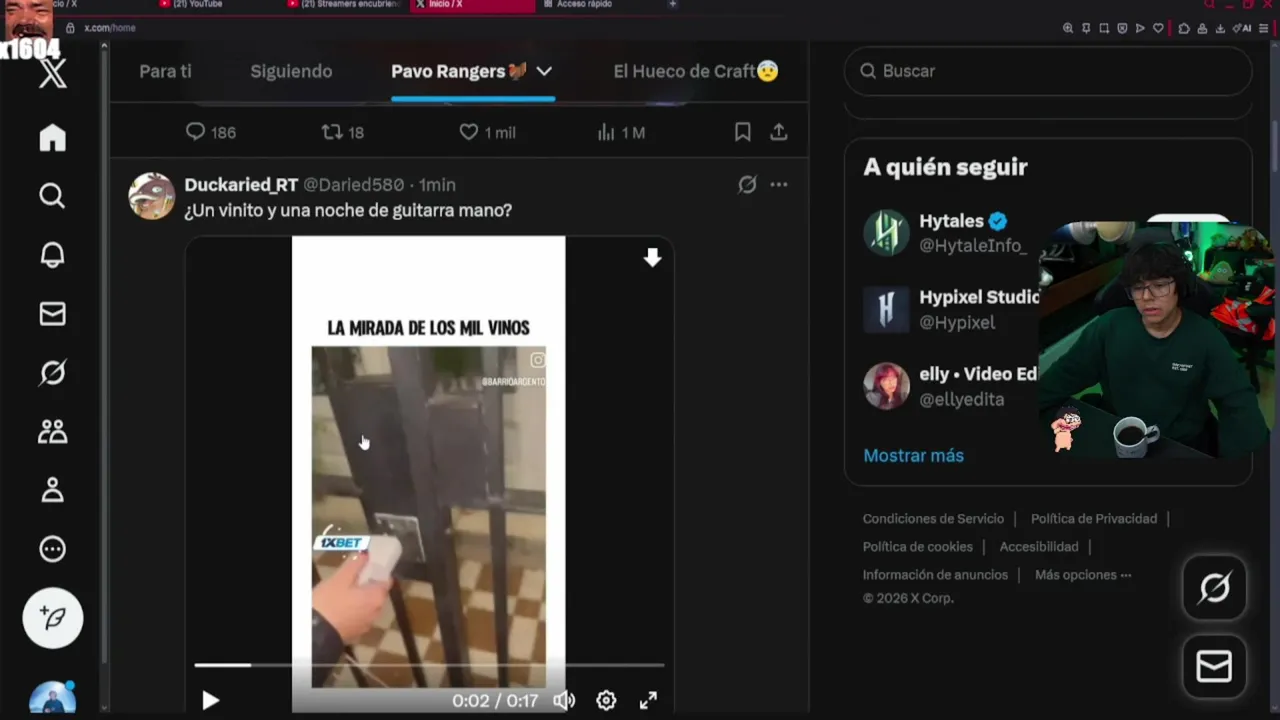Click the Hytales profile avatar
This screenshot has height=720, width=1280.
click(886, 233)
